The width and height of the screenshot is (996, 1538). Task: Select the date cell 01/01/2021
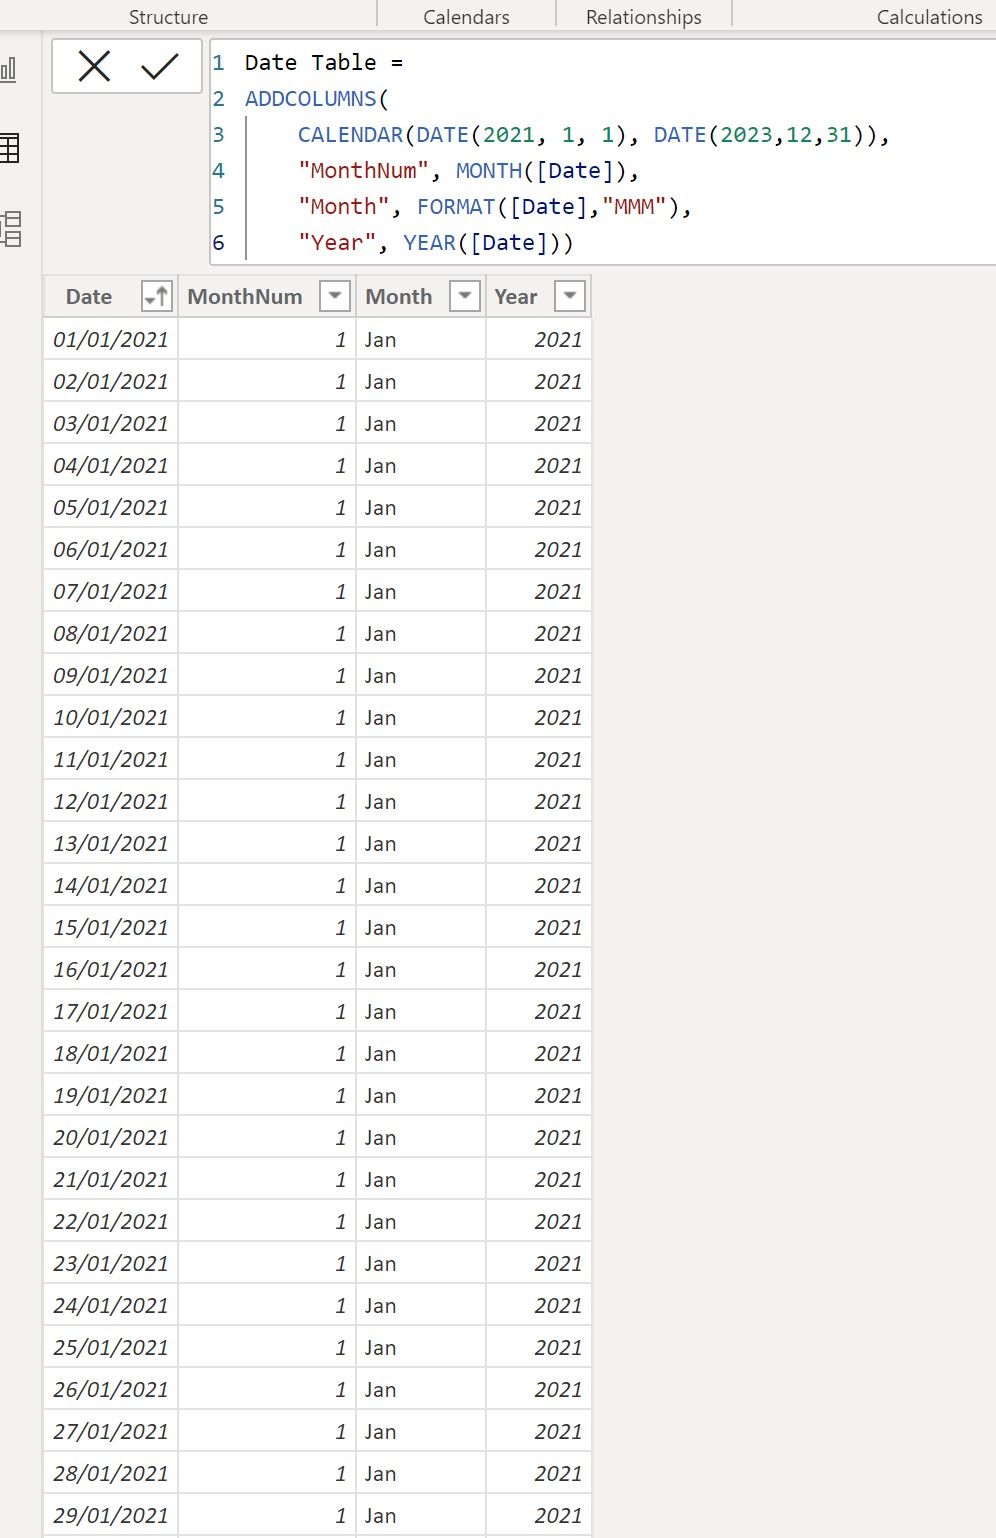coord(111,339)
